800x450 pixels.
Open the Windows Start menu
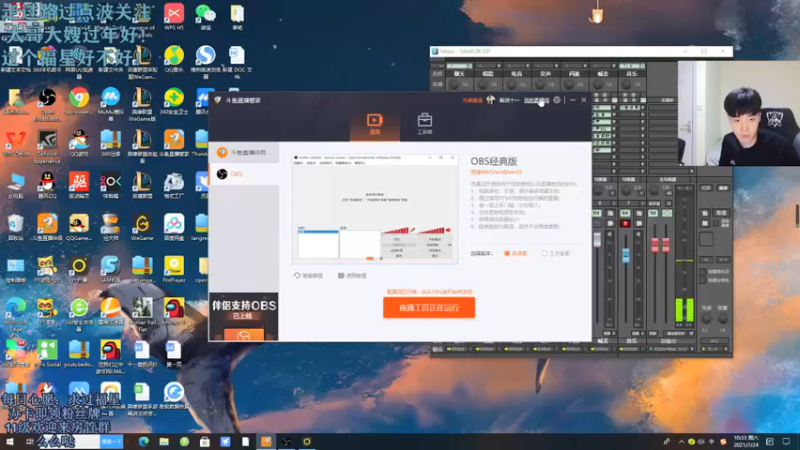[x=9, y=442]
